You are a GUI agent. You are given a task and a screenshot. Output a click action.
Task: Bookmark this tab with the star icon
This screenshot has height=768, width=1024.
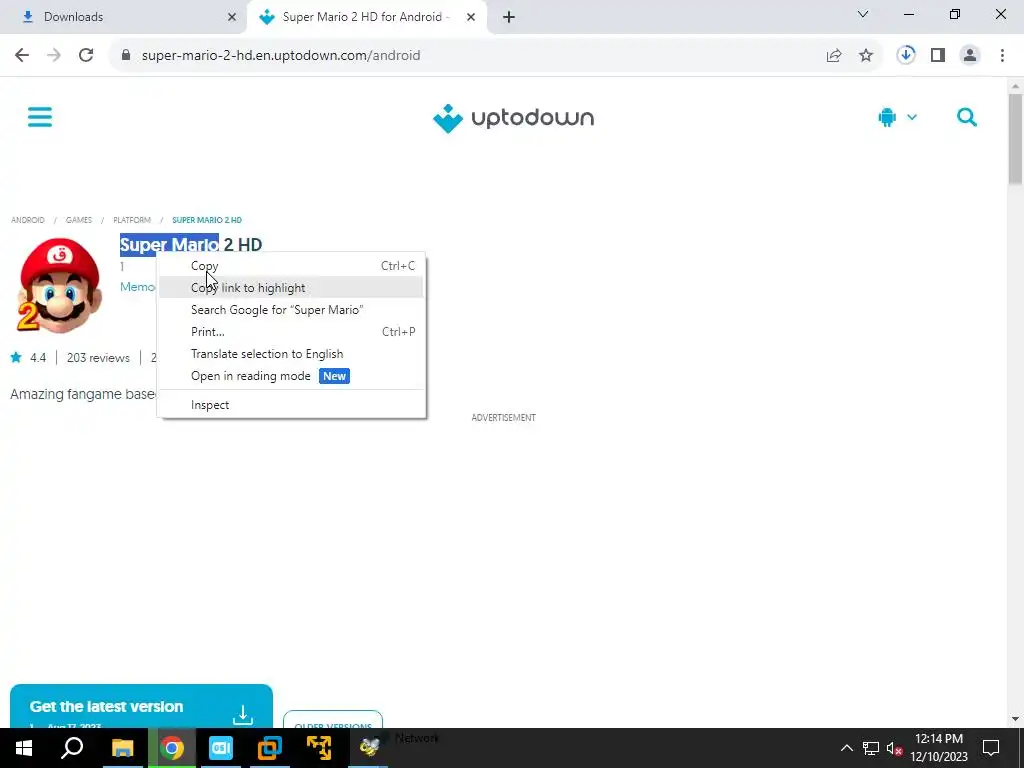(866, 56)
